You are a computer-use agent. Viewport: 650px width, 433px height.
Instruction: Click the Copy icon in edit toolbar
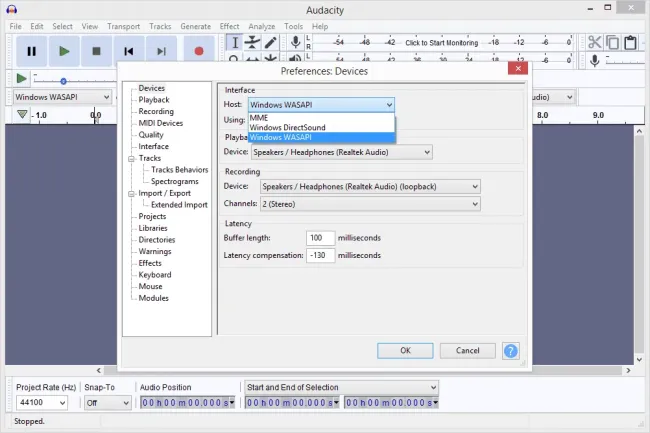pyautogui.click(x=612, y=42)
